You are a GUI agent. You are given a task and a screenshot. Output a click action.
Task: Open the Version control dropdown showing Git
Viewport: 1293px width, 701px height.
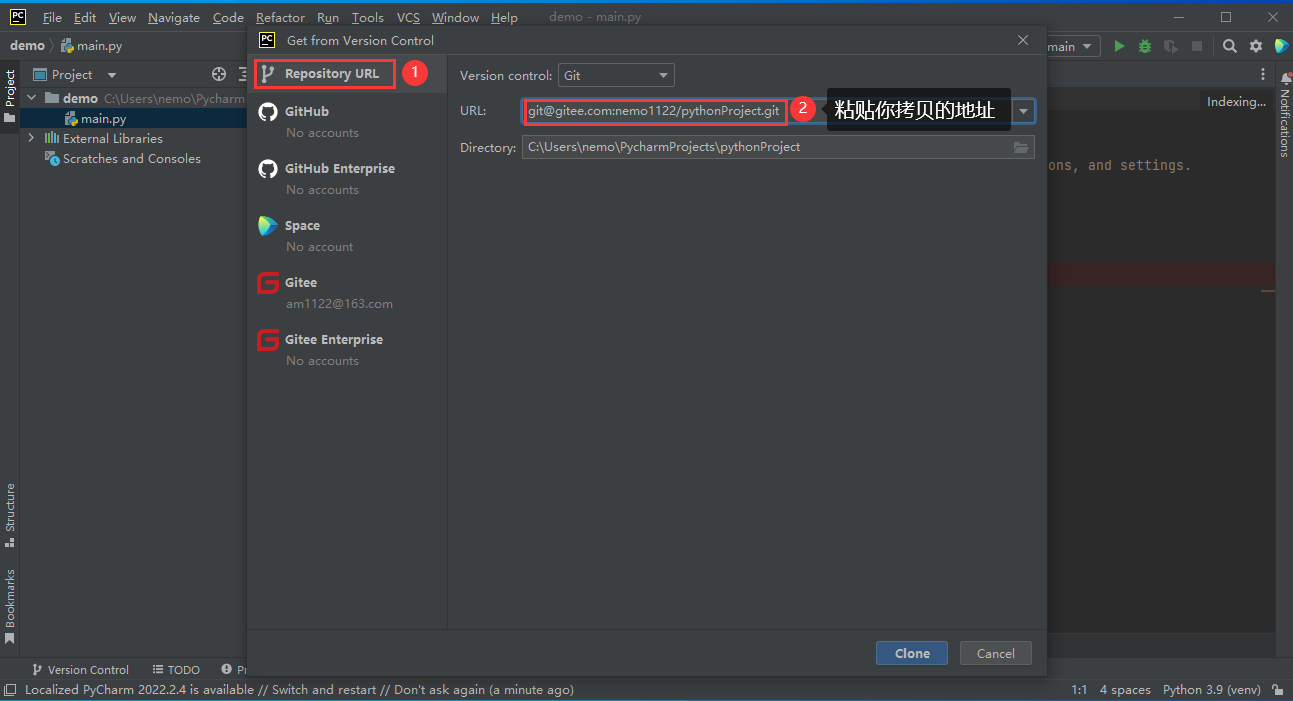click(x=616, y=75)
